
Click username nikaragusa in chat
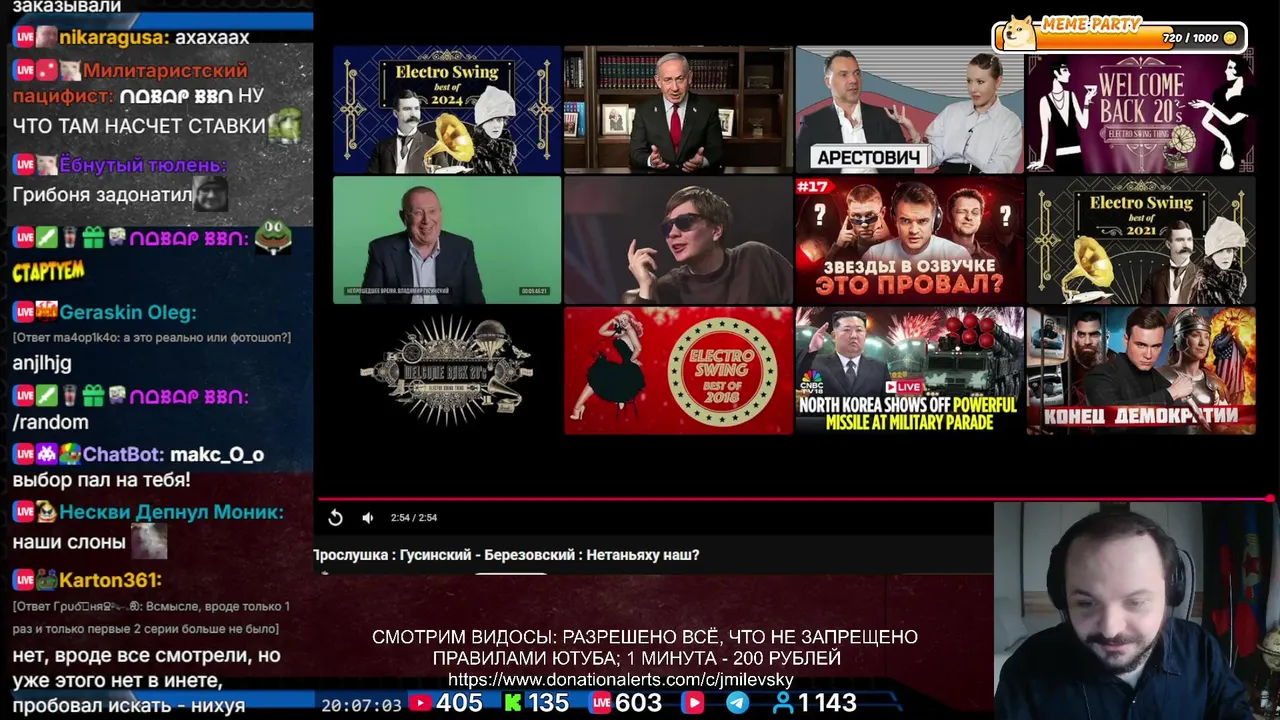(x=113, y=38)
